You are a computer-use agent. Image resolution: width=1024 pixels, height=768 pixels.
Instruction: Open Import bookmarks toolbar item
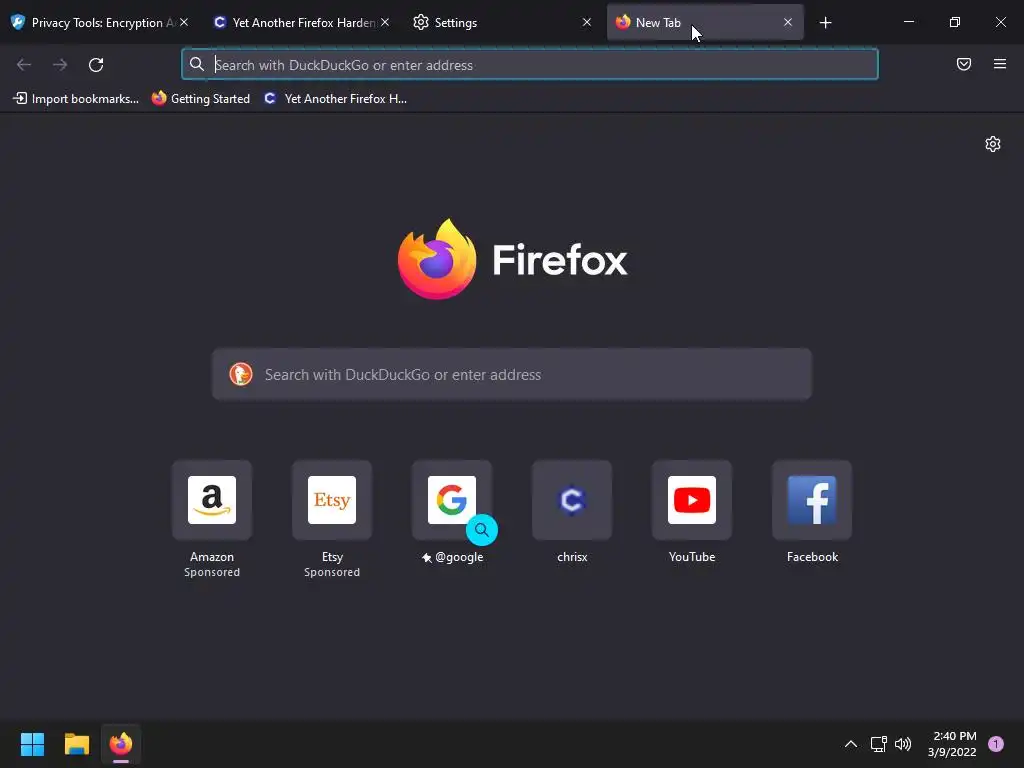[x=76, y=99]
